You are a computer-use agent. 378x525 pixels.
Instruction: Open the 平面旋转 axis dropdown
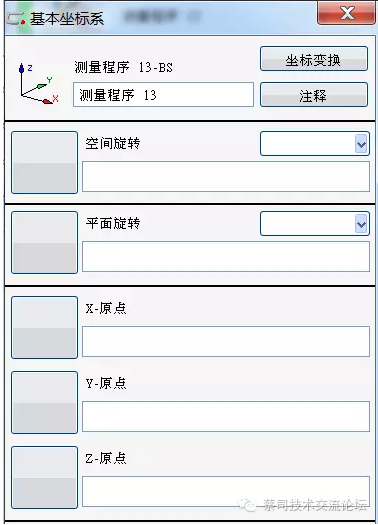click(x=315, y=224)
